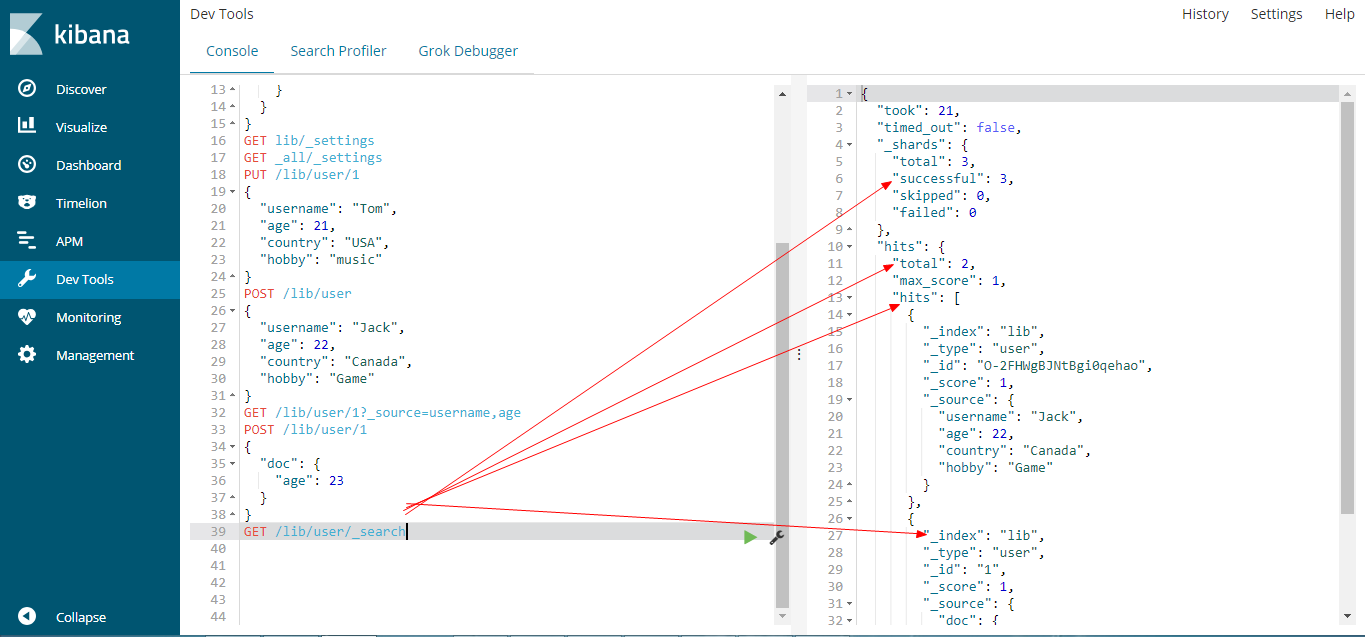Viewport: 1365px width, 637px height.
Task: Open the Grok Debugger tab
Action: [468, 51]
